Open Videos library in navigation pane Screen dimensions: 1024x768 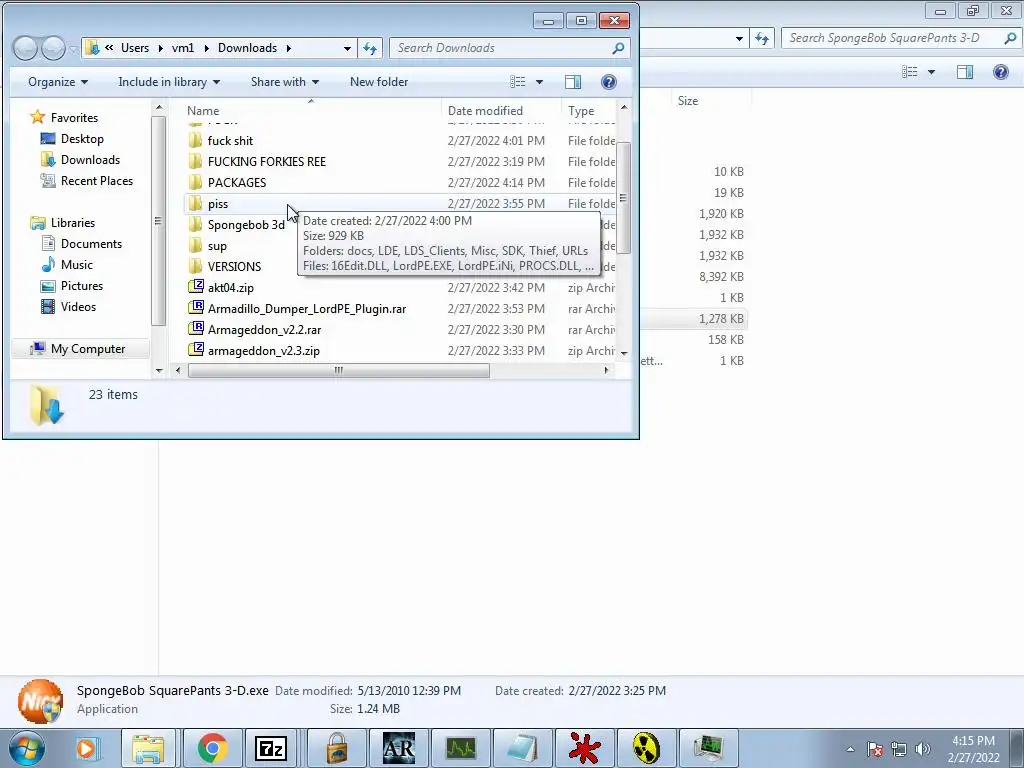pos(78,306)
